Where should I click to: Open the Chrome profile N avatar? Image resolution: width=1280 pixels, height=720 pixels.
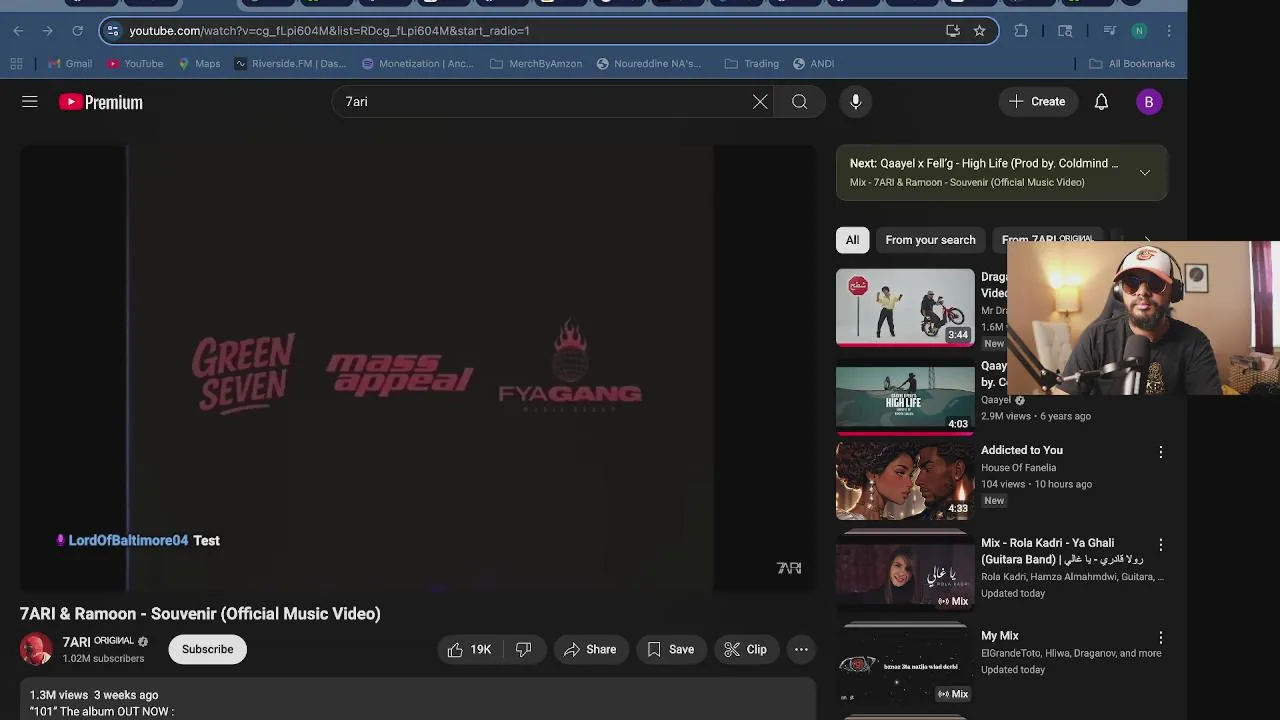(1139, 31)
